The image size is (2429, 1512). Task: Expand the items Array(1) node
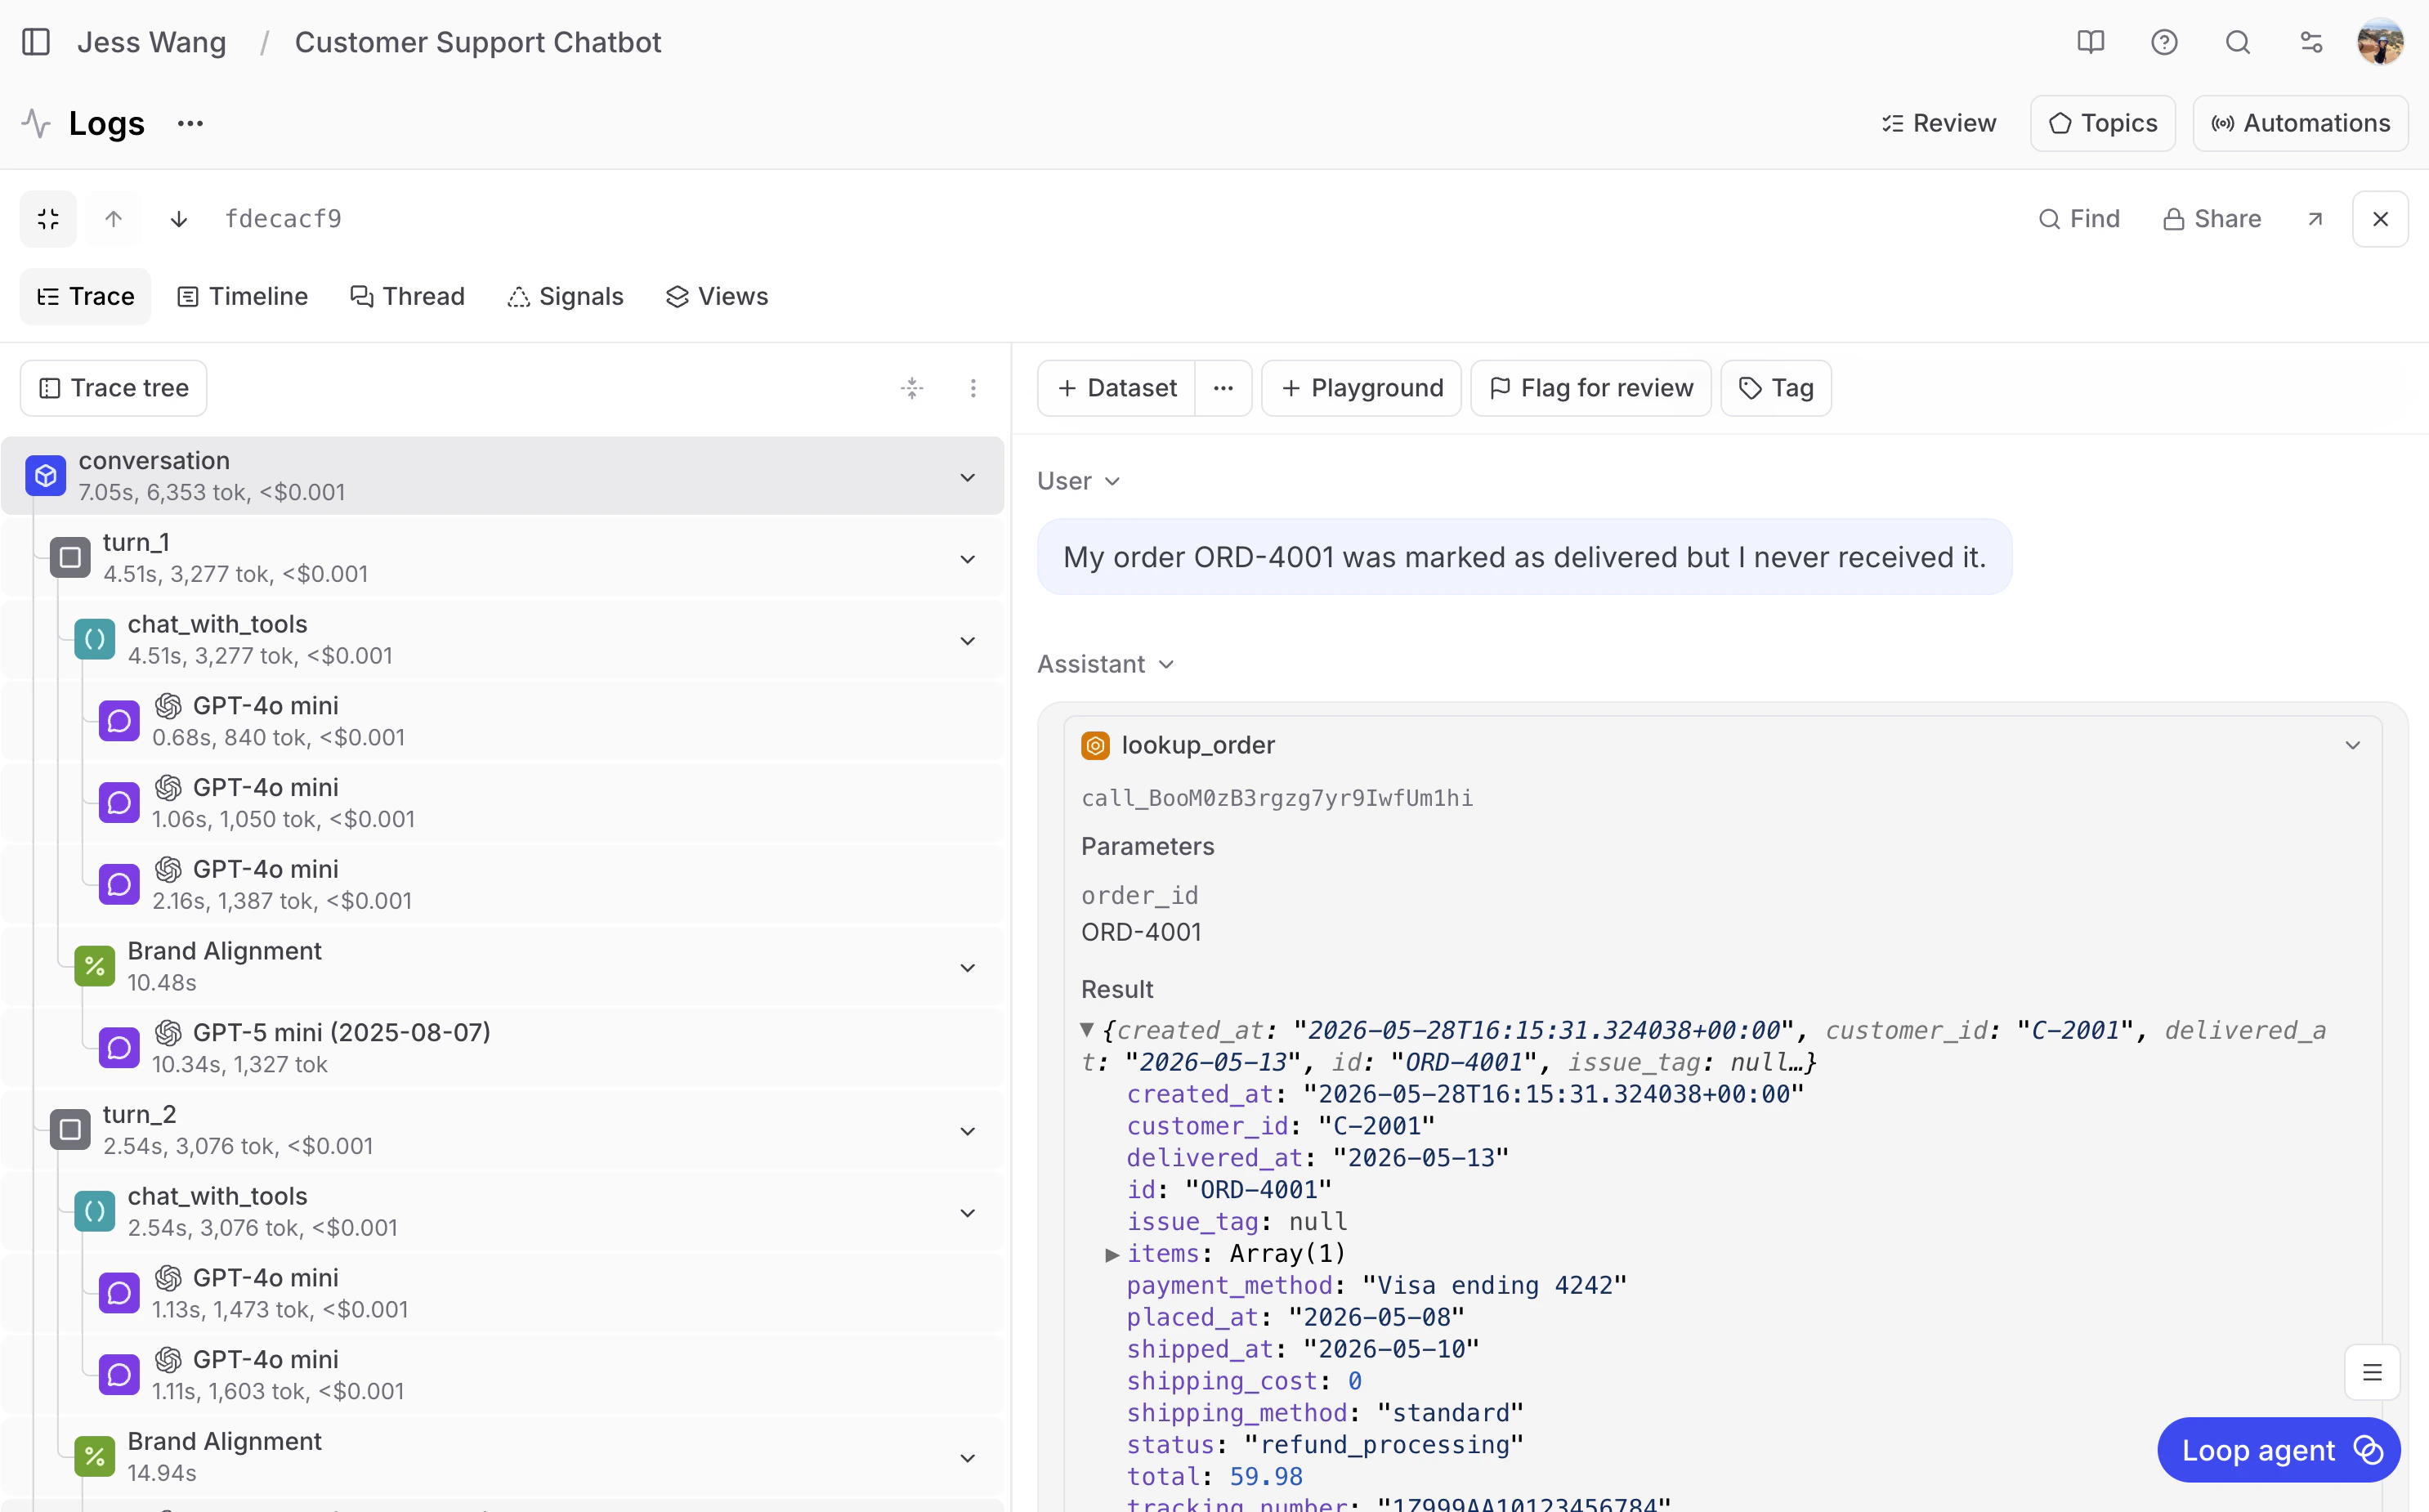[1112, 1254]
